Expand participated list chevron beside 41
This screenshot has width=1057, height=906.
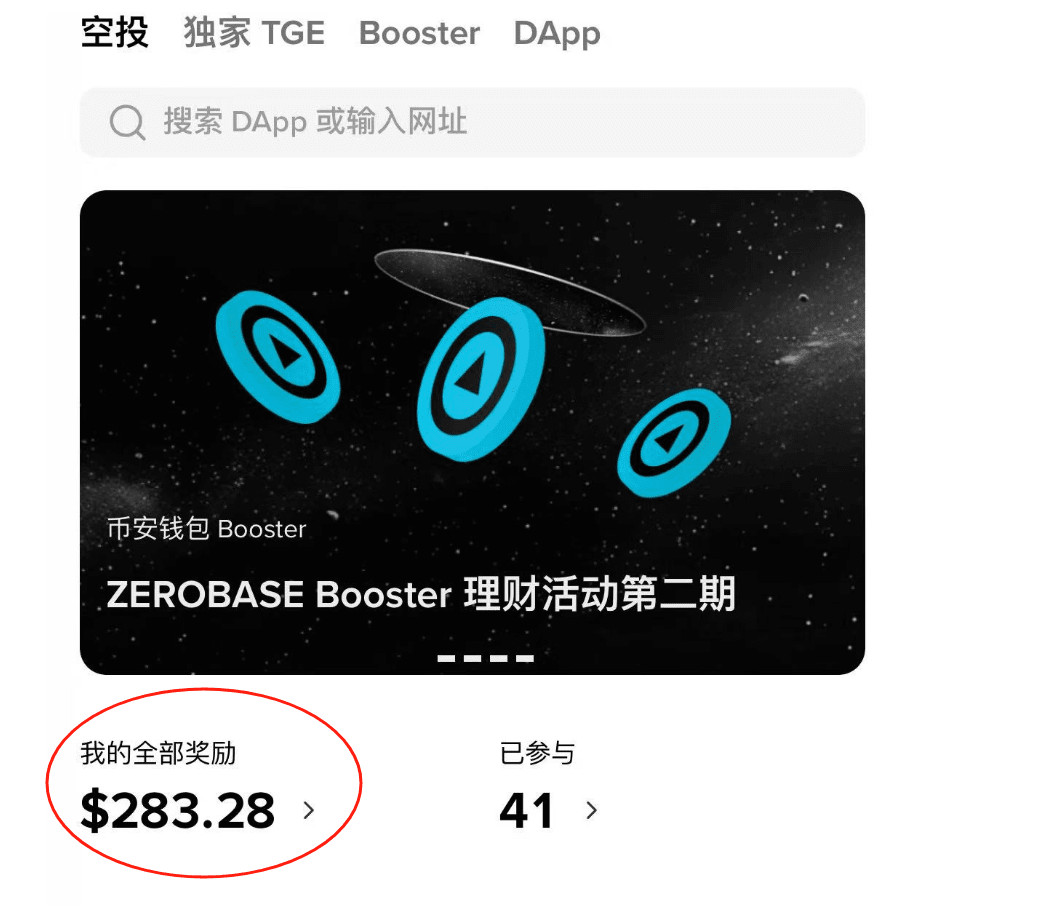click(591, 810)
